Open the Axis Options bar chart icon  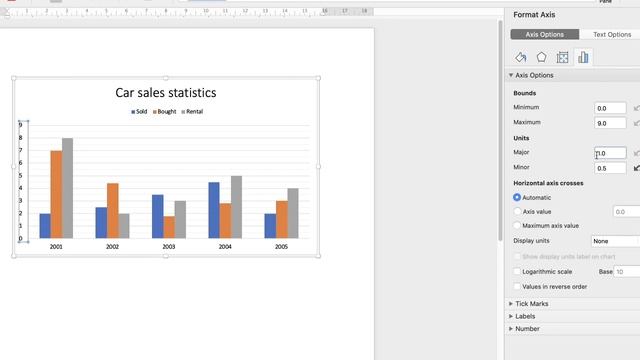(583, 57)
